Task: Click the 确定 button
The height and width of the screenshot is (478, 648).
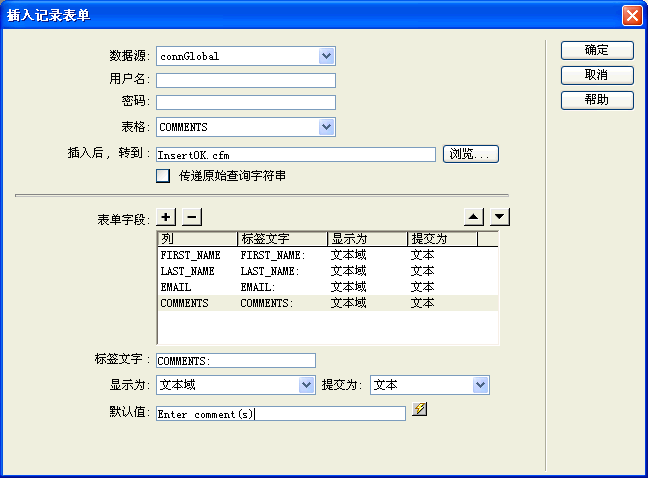Action: tap(596, 50)
